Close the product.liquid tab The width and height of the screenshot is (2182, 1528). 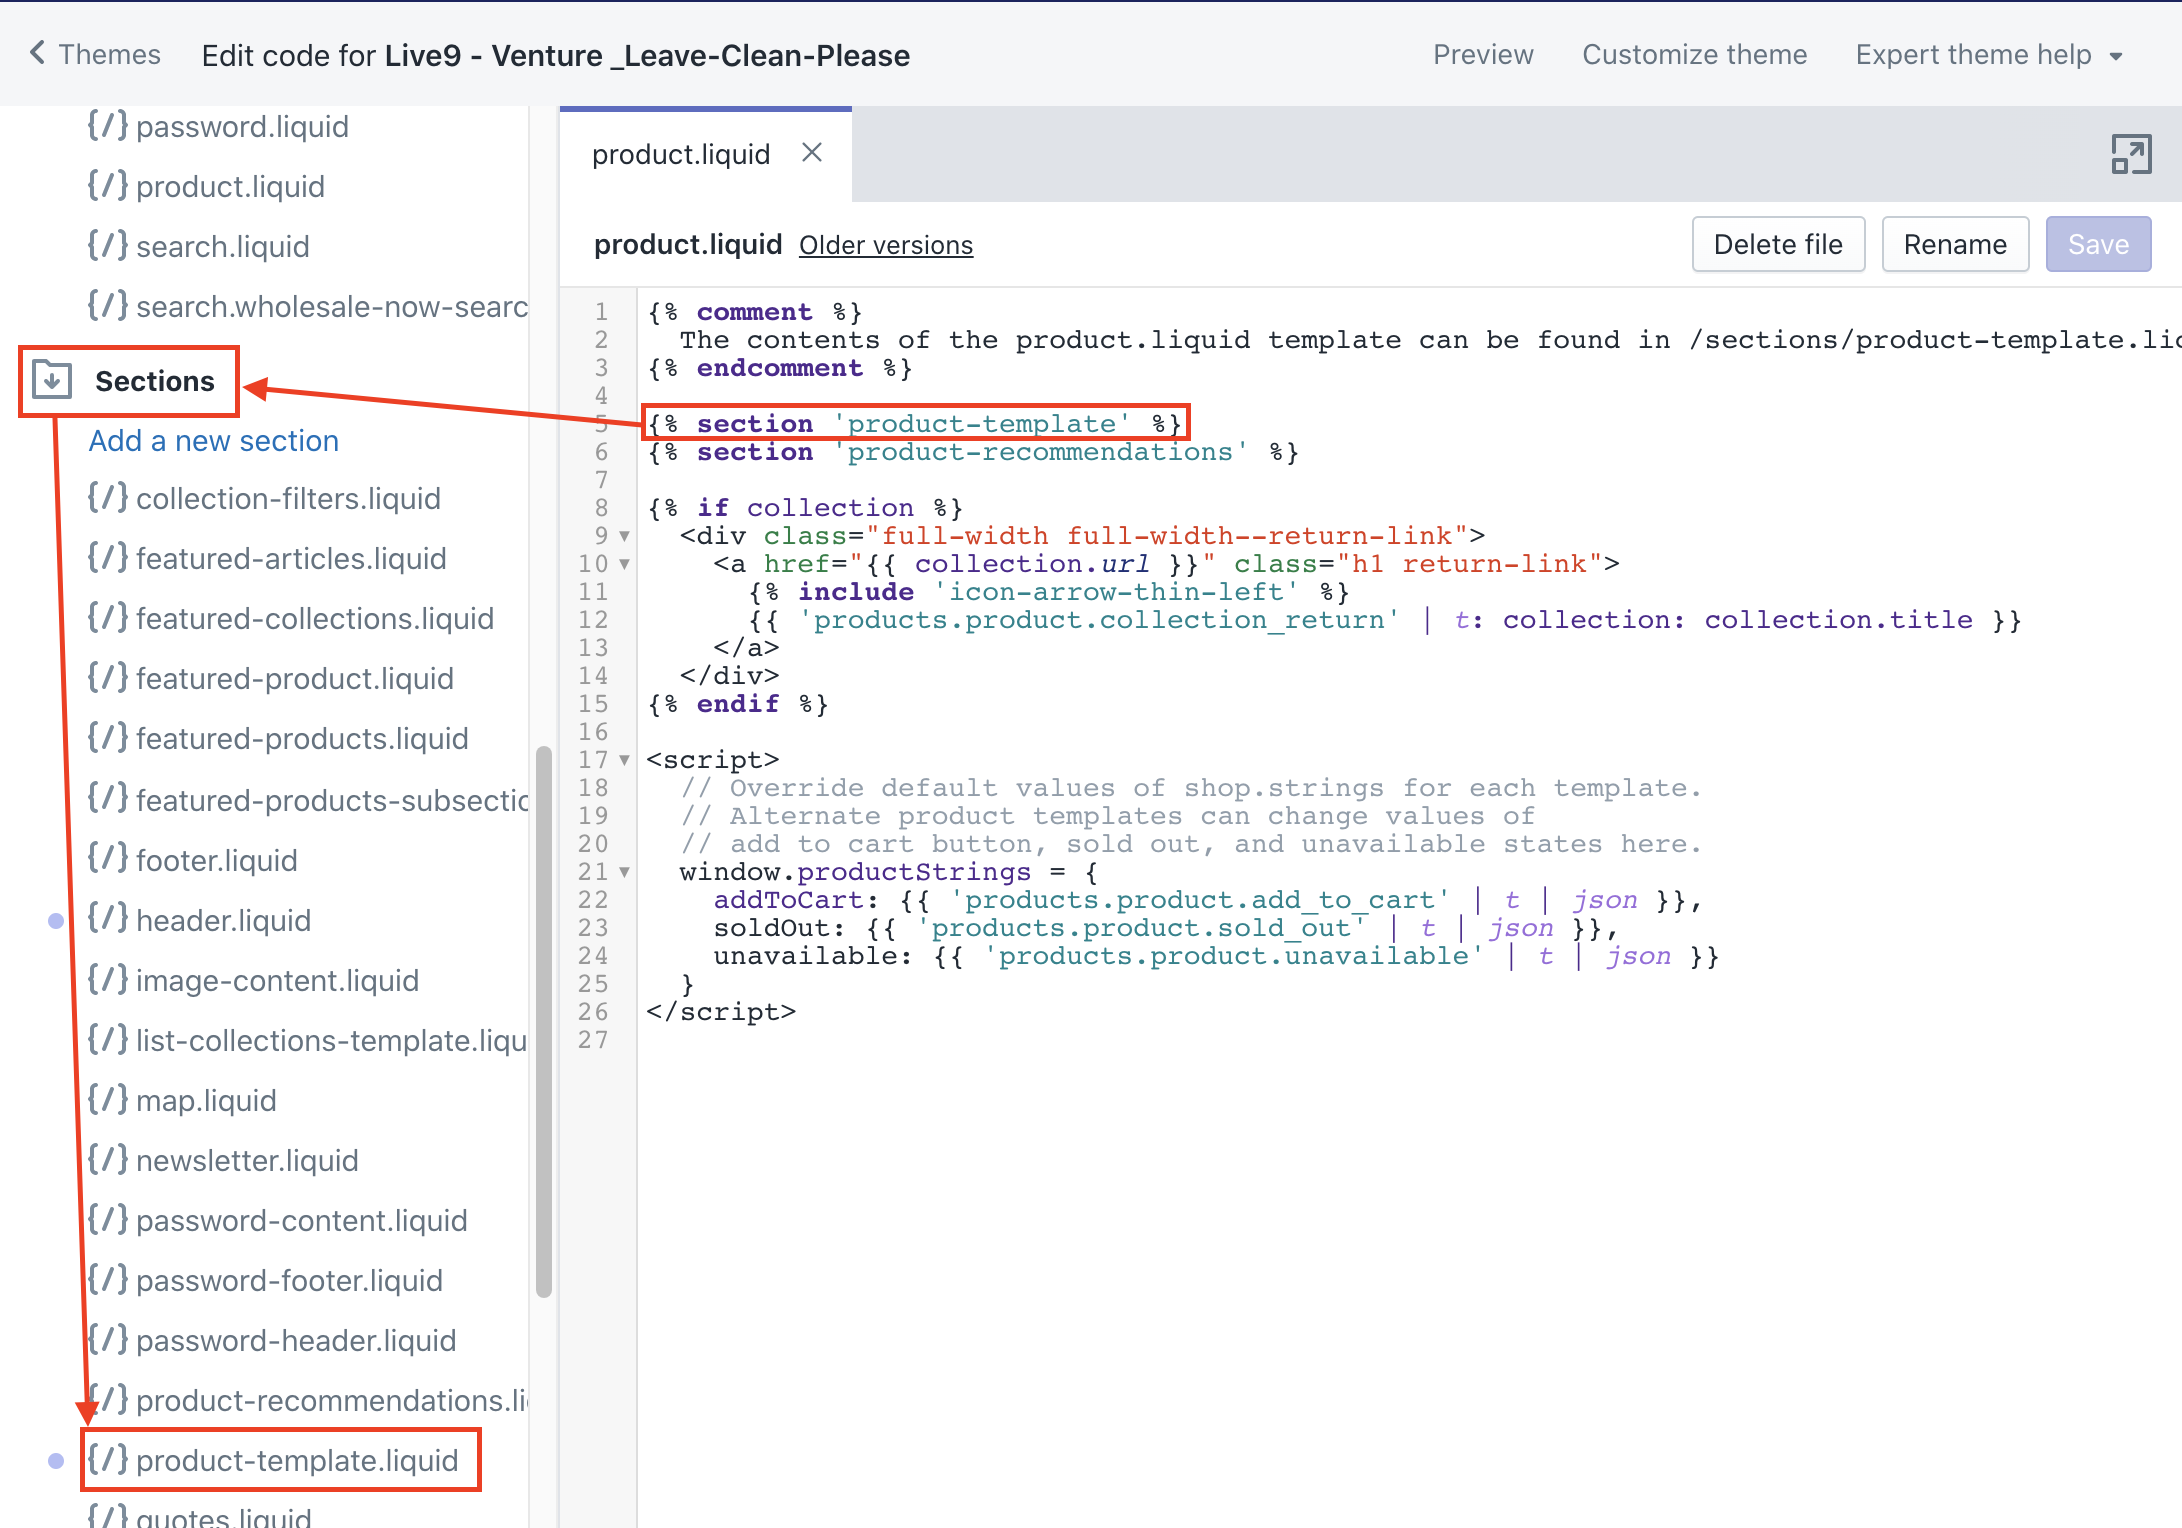click(x=812, y=153)
